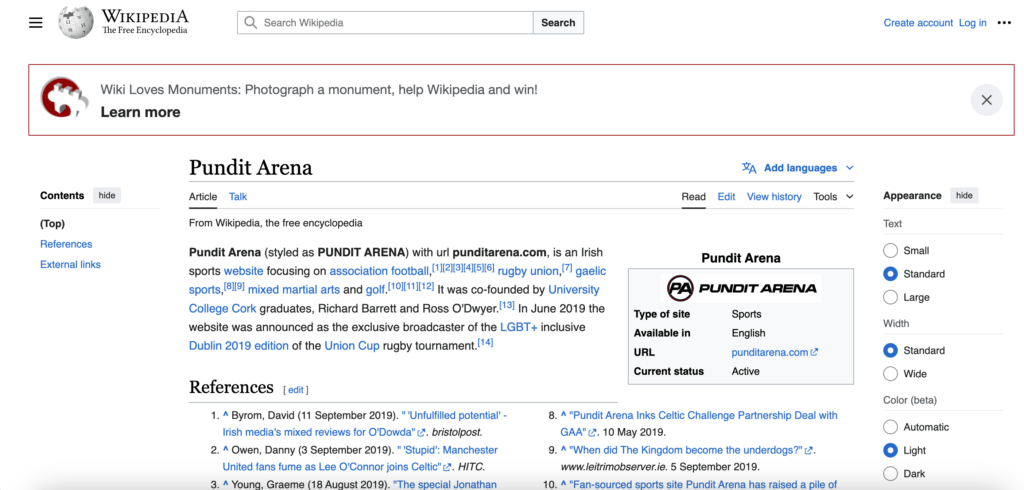This screenshot has height=490, width=1024.
Task: Open the website link in article
Action: pyautogui.click(x=244, y=271)
